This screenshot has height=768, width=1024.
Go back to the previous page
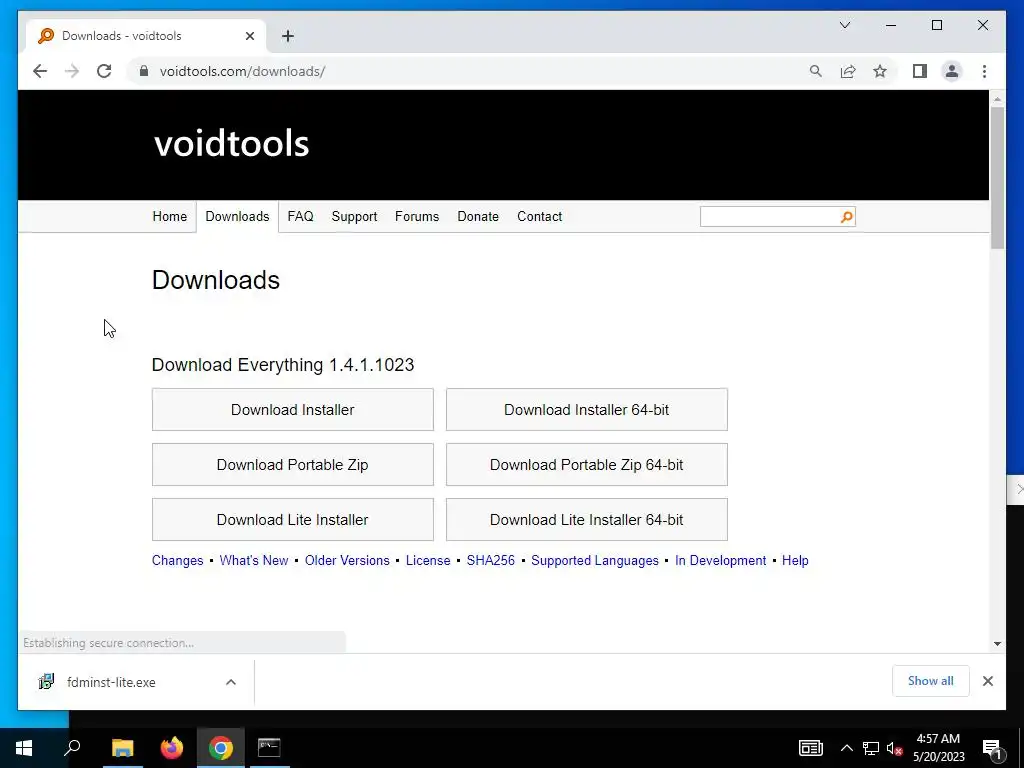point(40,71)
